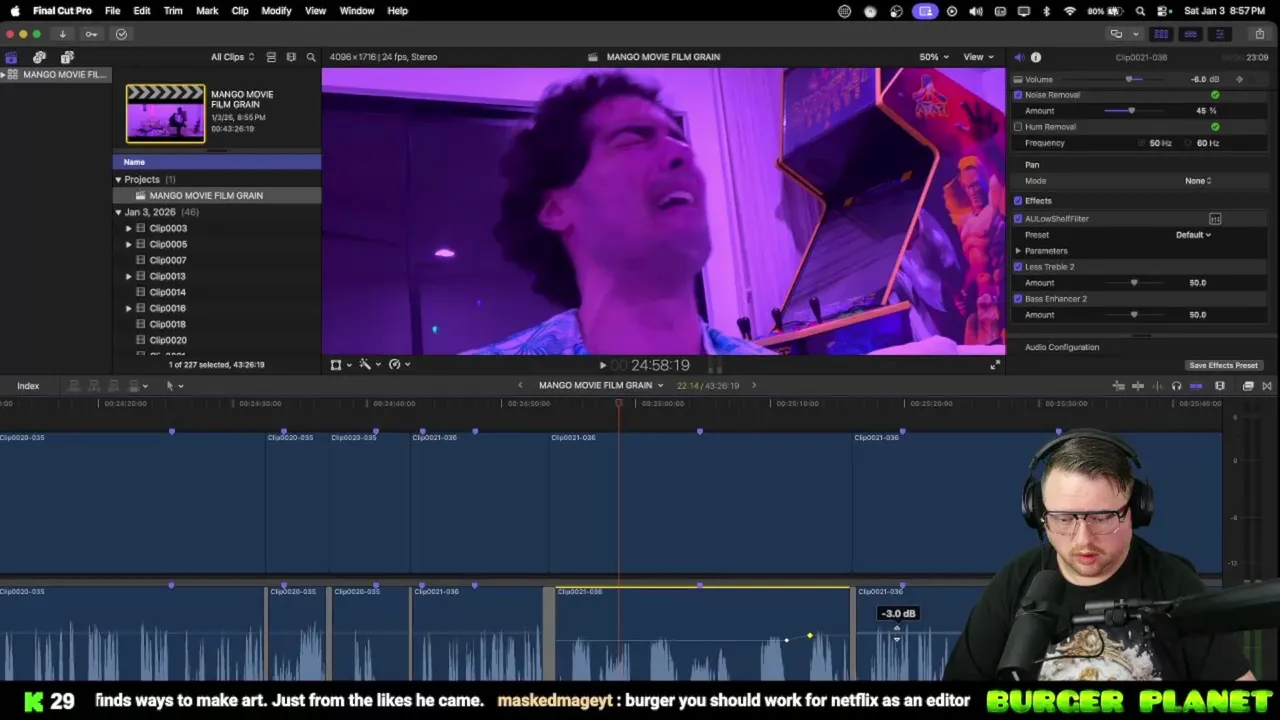Click the browser search magnifier icon
The image size is (1280, 720).
click(311, 57)
